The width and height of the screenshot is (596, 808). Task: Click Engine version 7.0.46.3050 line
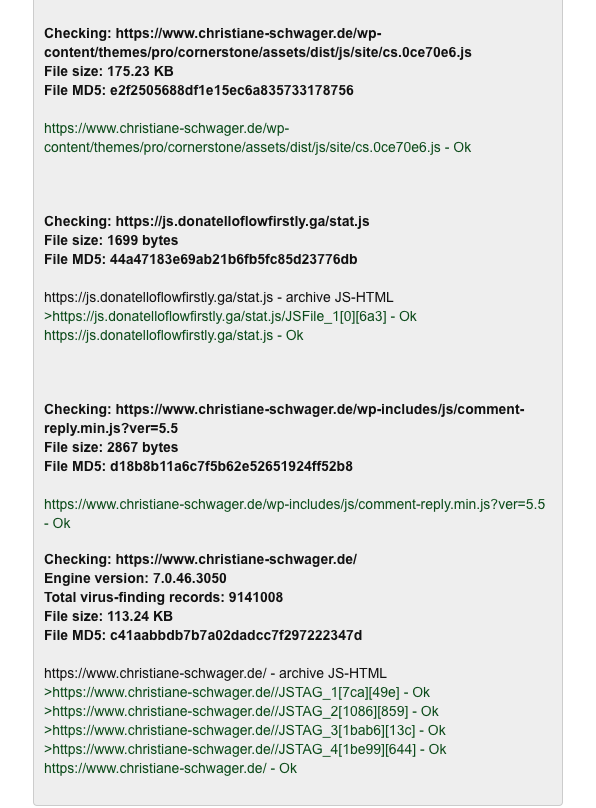tap(135, 578)
